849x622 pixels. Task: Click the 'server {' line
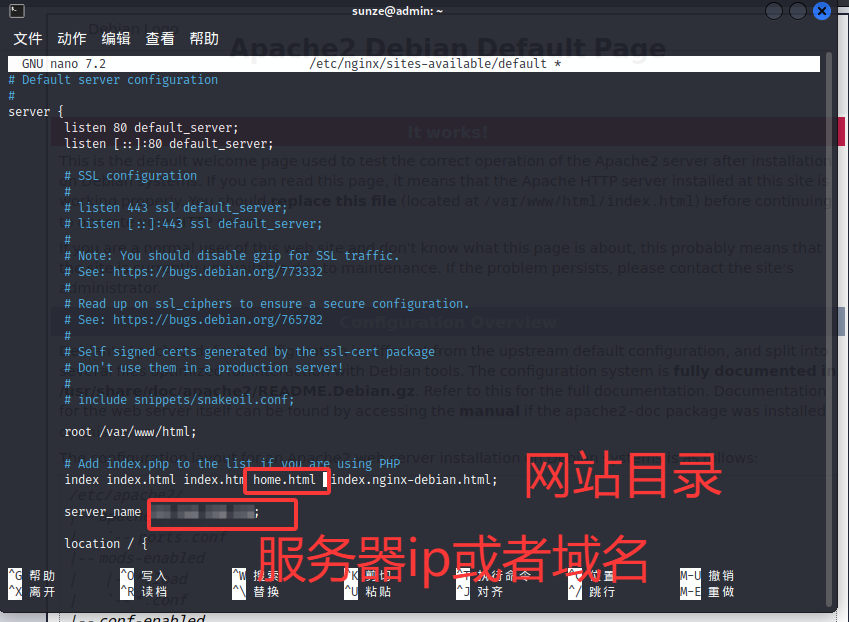pos(36,112)
